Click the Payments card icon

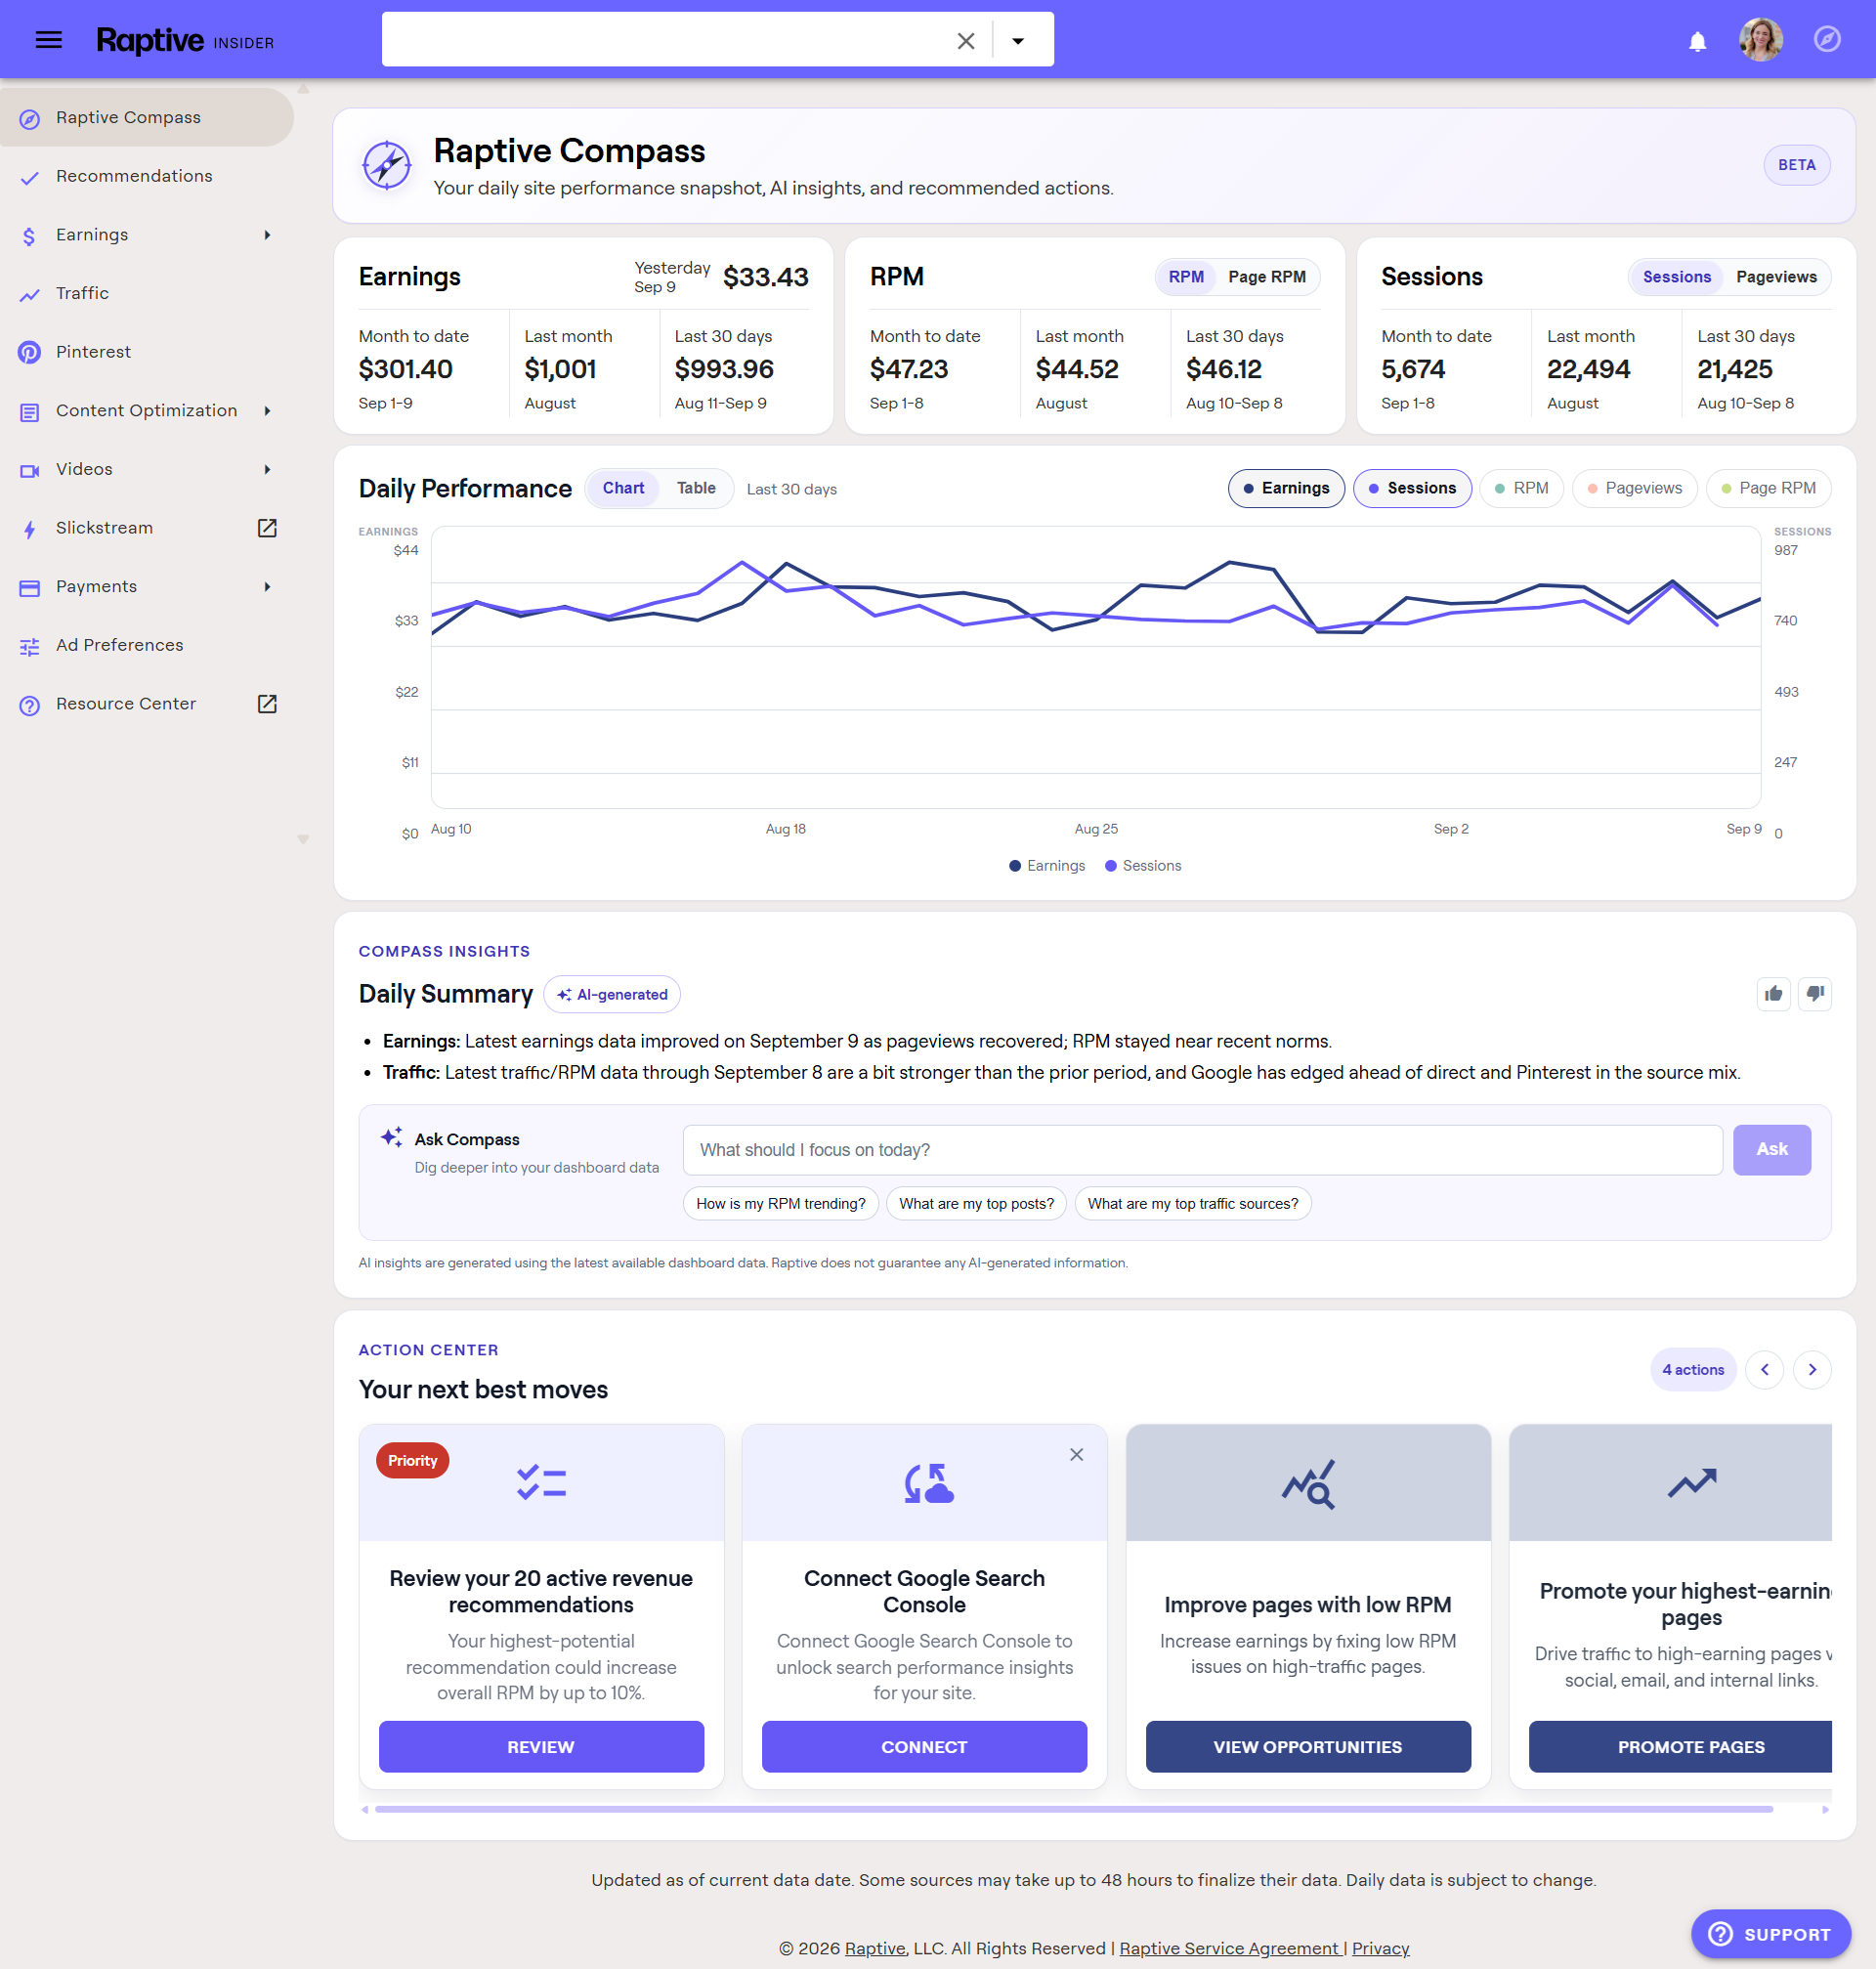pyautogui.click(x=30, y=588)
